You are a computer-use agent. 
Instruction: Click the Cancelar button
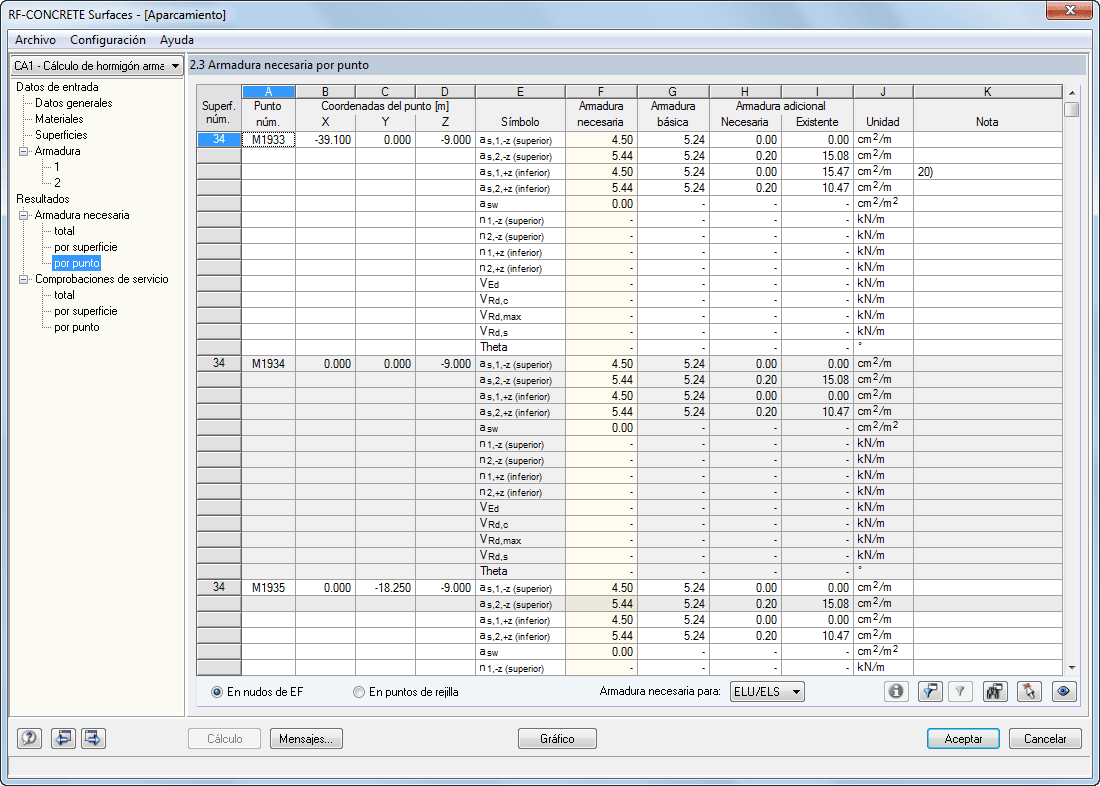tap(1045, 738)
